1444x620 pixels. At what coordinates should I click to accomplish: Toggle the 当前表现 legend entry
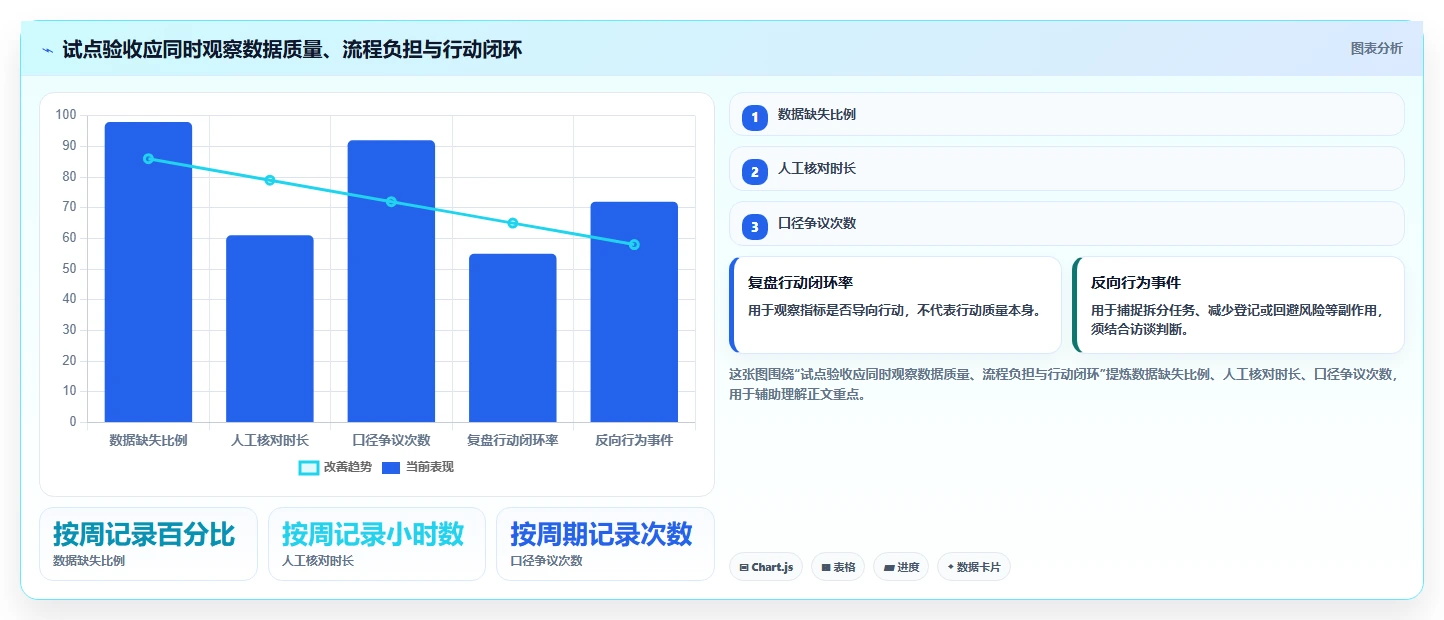[418, 467]
